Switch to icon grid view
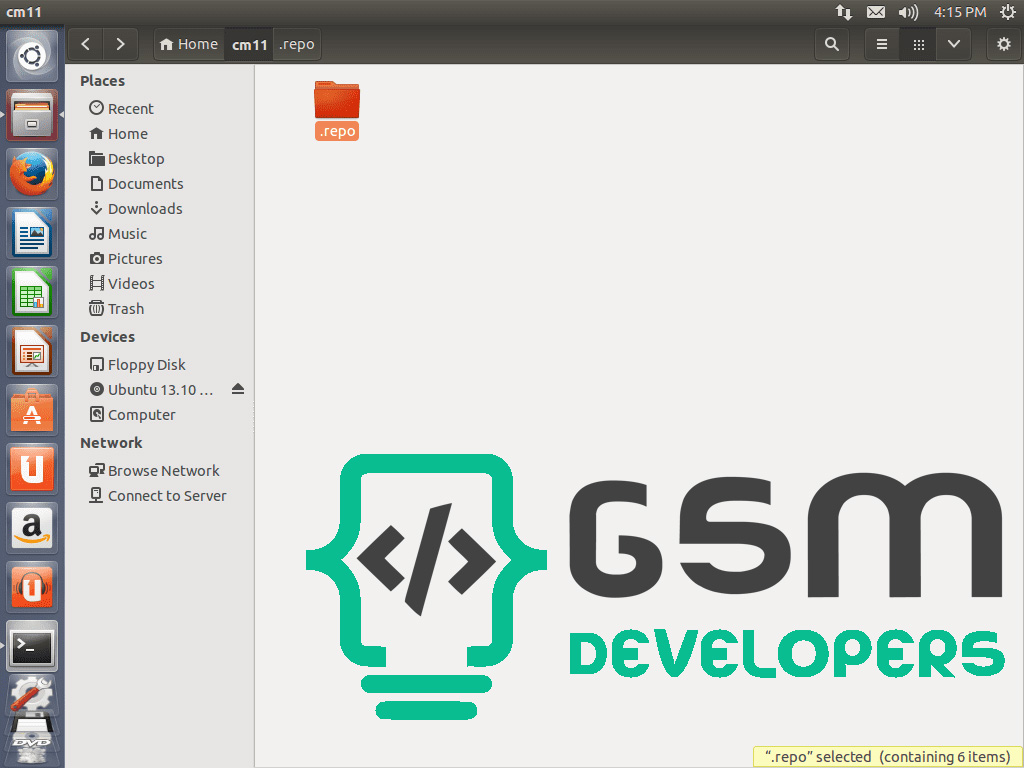This screenshot has width=1024, height=768. 918,44
